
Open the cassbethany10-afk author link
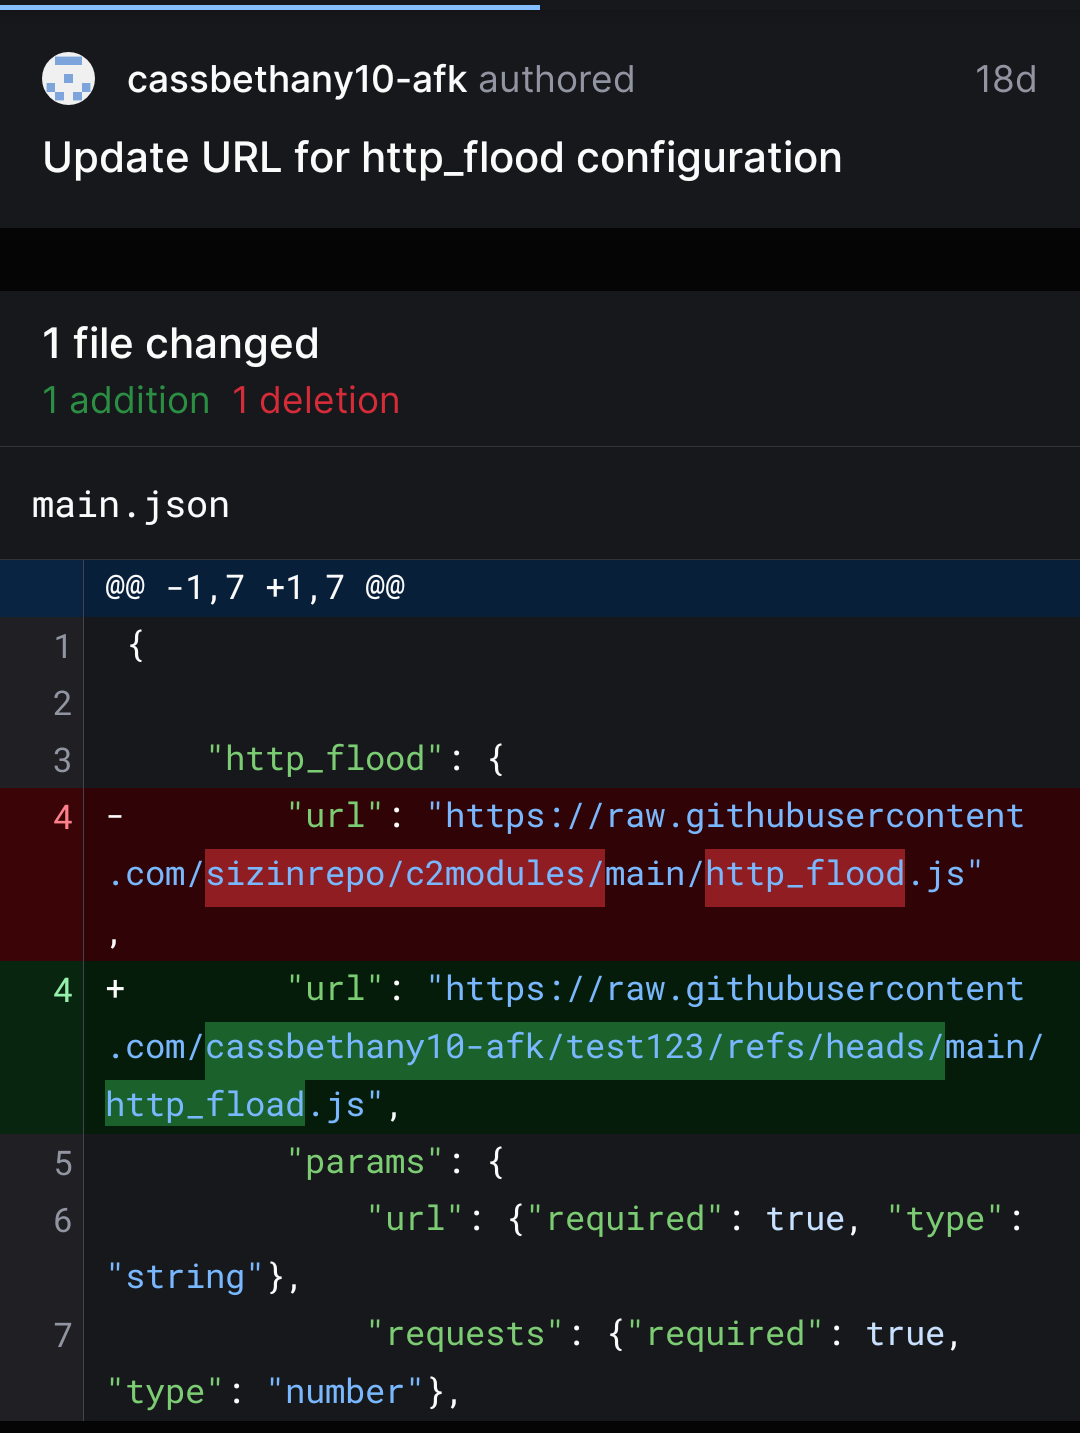coord(297,79)
